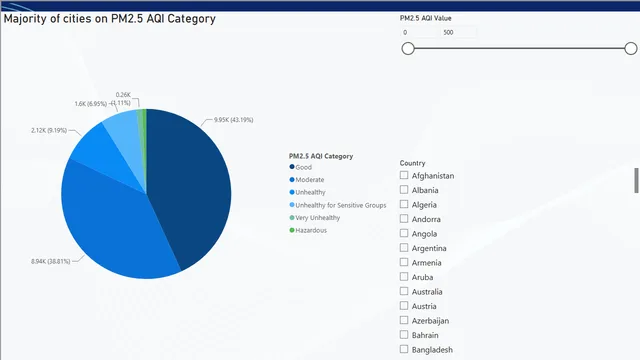Image resolution: width=640 pixels, height=360 pixels.
Task: Tick the Albania country checkbox
Action: pyautogui.click(x=404, y=190)
